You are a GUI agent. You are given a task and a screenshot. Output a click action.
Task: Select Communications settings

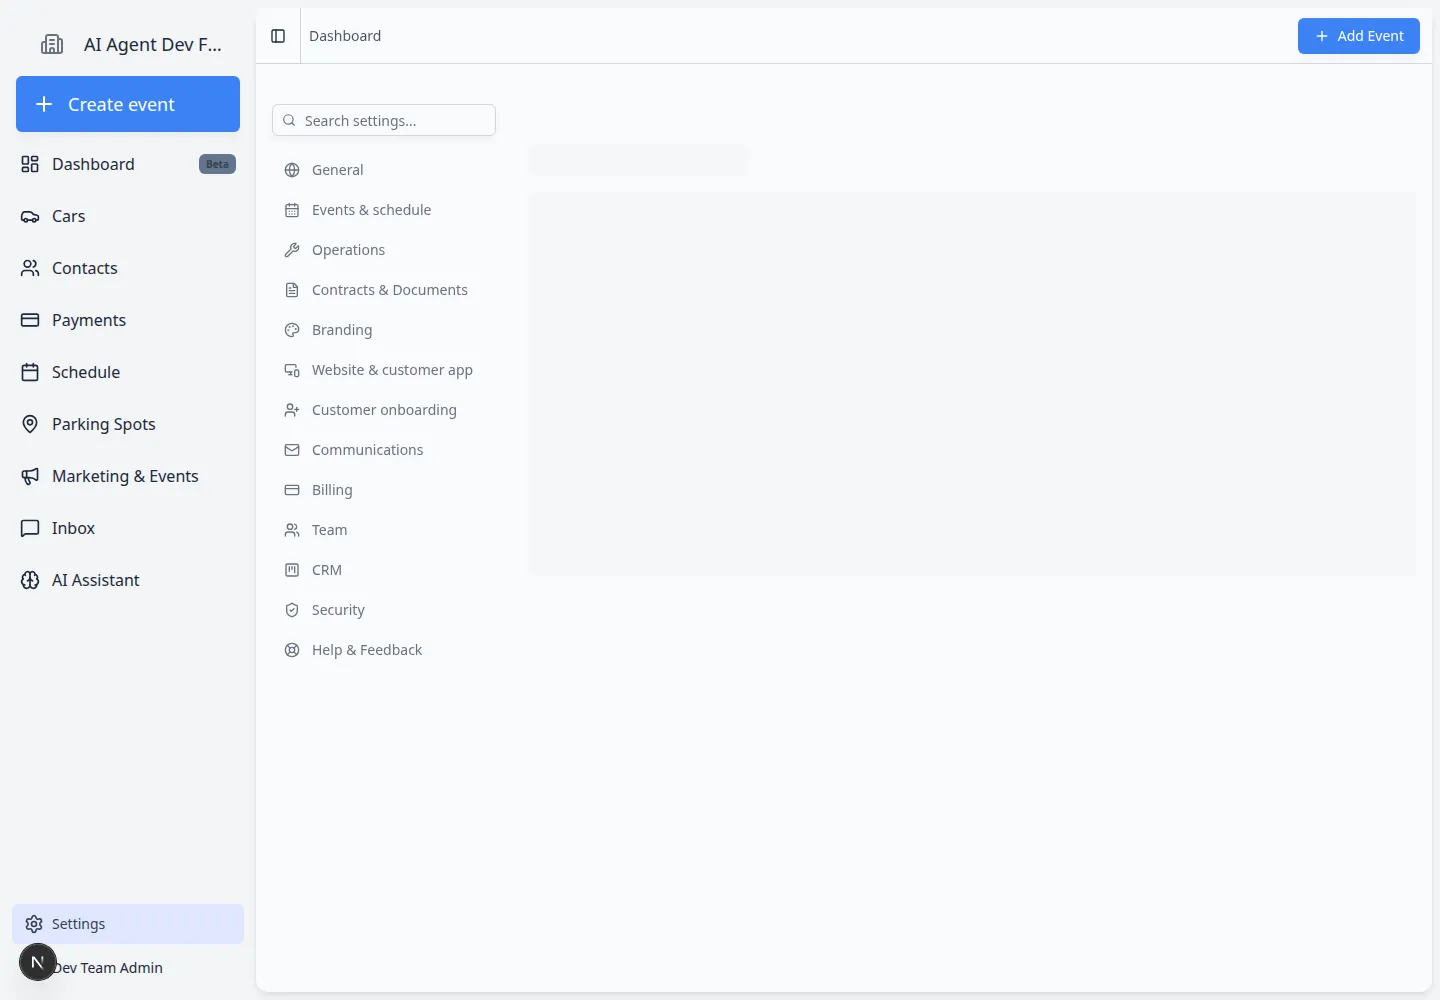(384, 450)
